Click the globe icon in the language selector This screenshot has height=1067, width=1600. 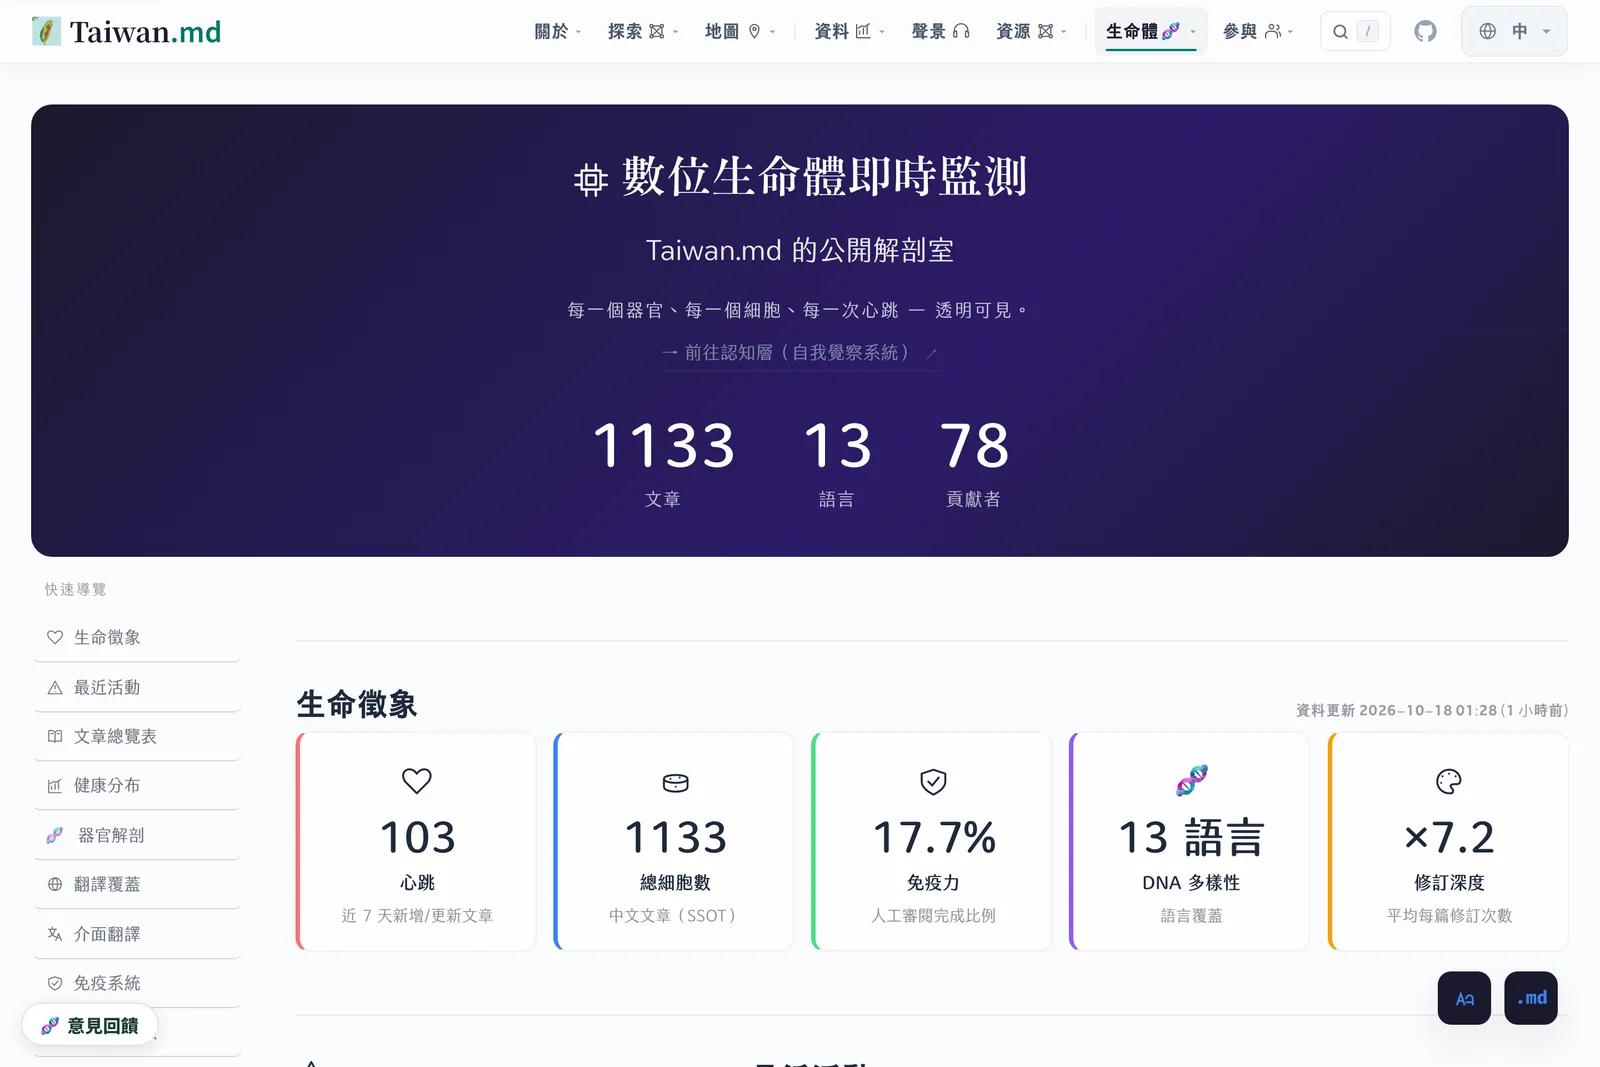click(1488, 31)
